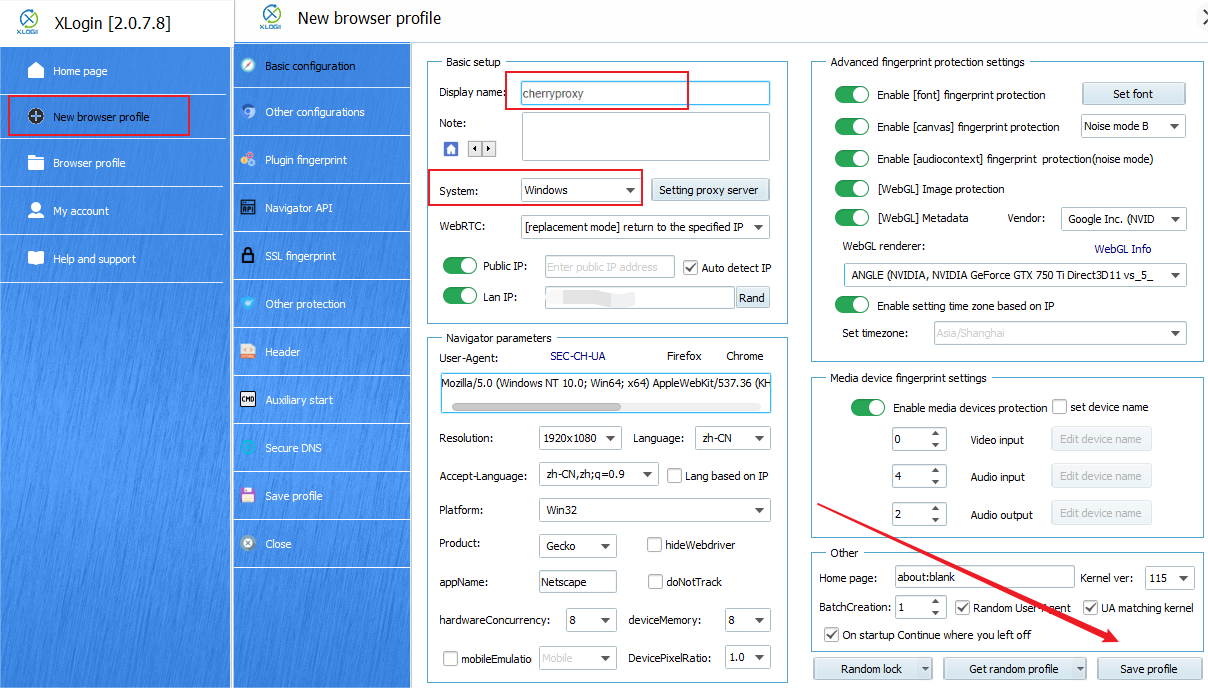Click the Plugin fingerprint sidebar icon
Screen dimensions: 1208x688
[248, 160]
